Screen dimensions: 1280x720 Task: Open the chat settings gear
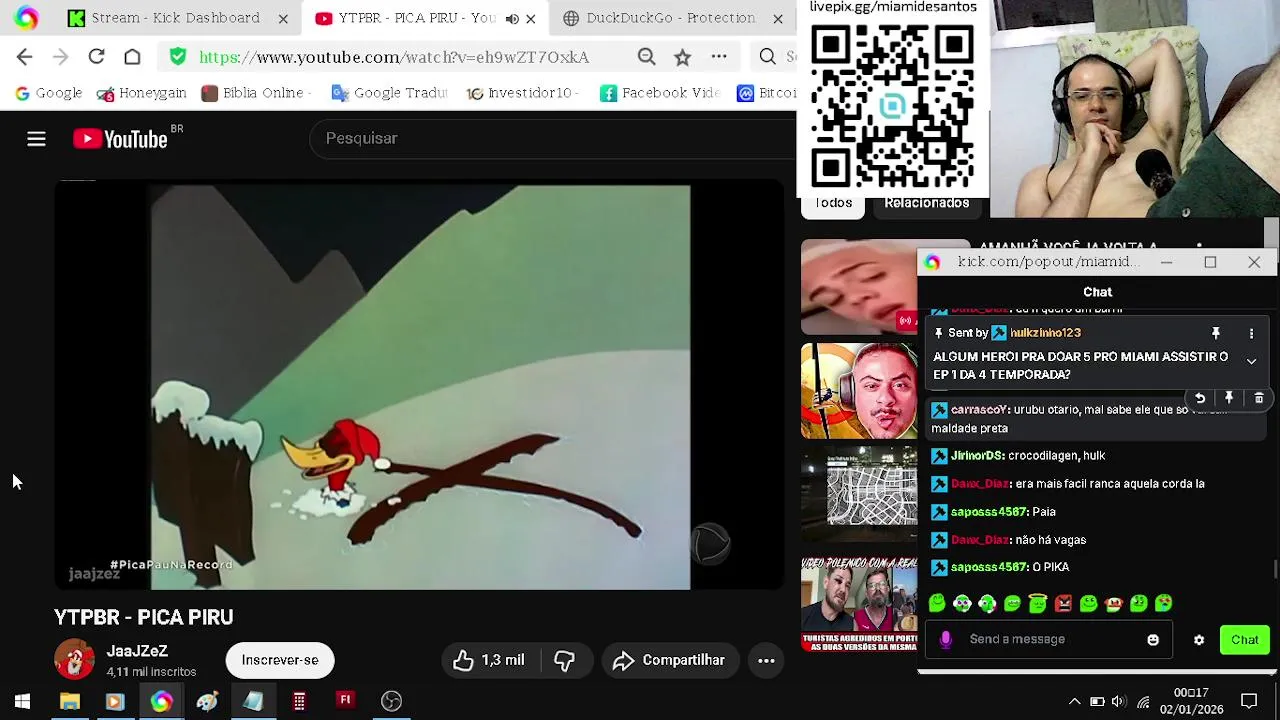pyautogui.click(x=1199, y=640)
